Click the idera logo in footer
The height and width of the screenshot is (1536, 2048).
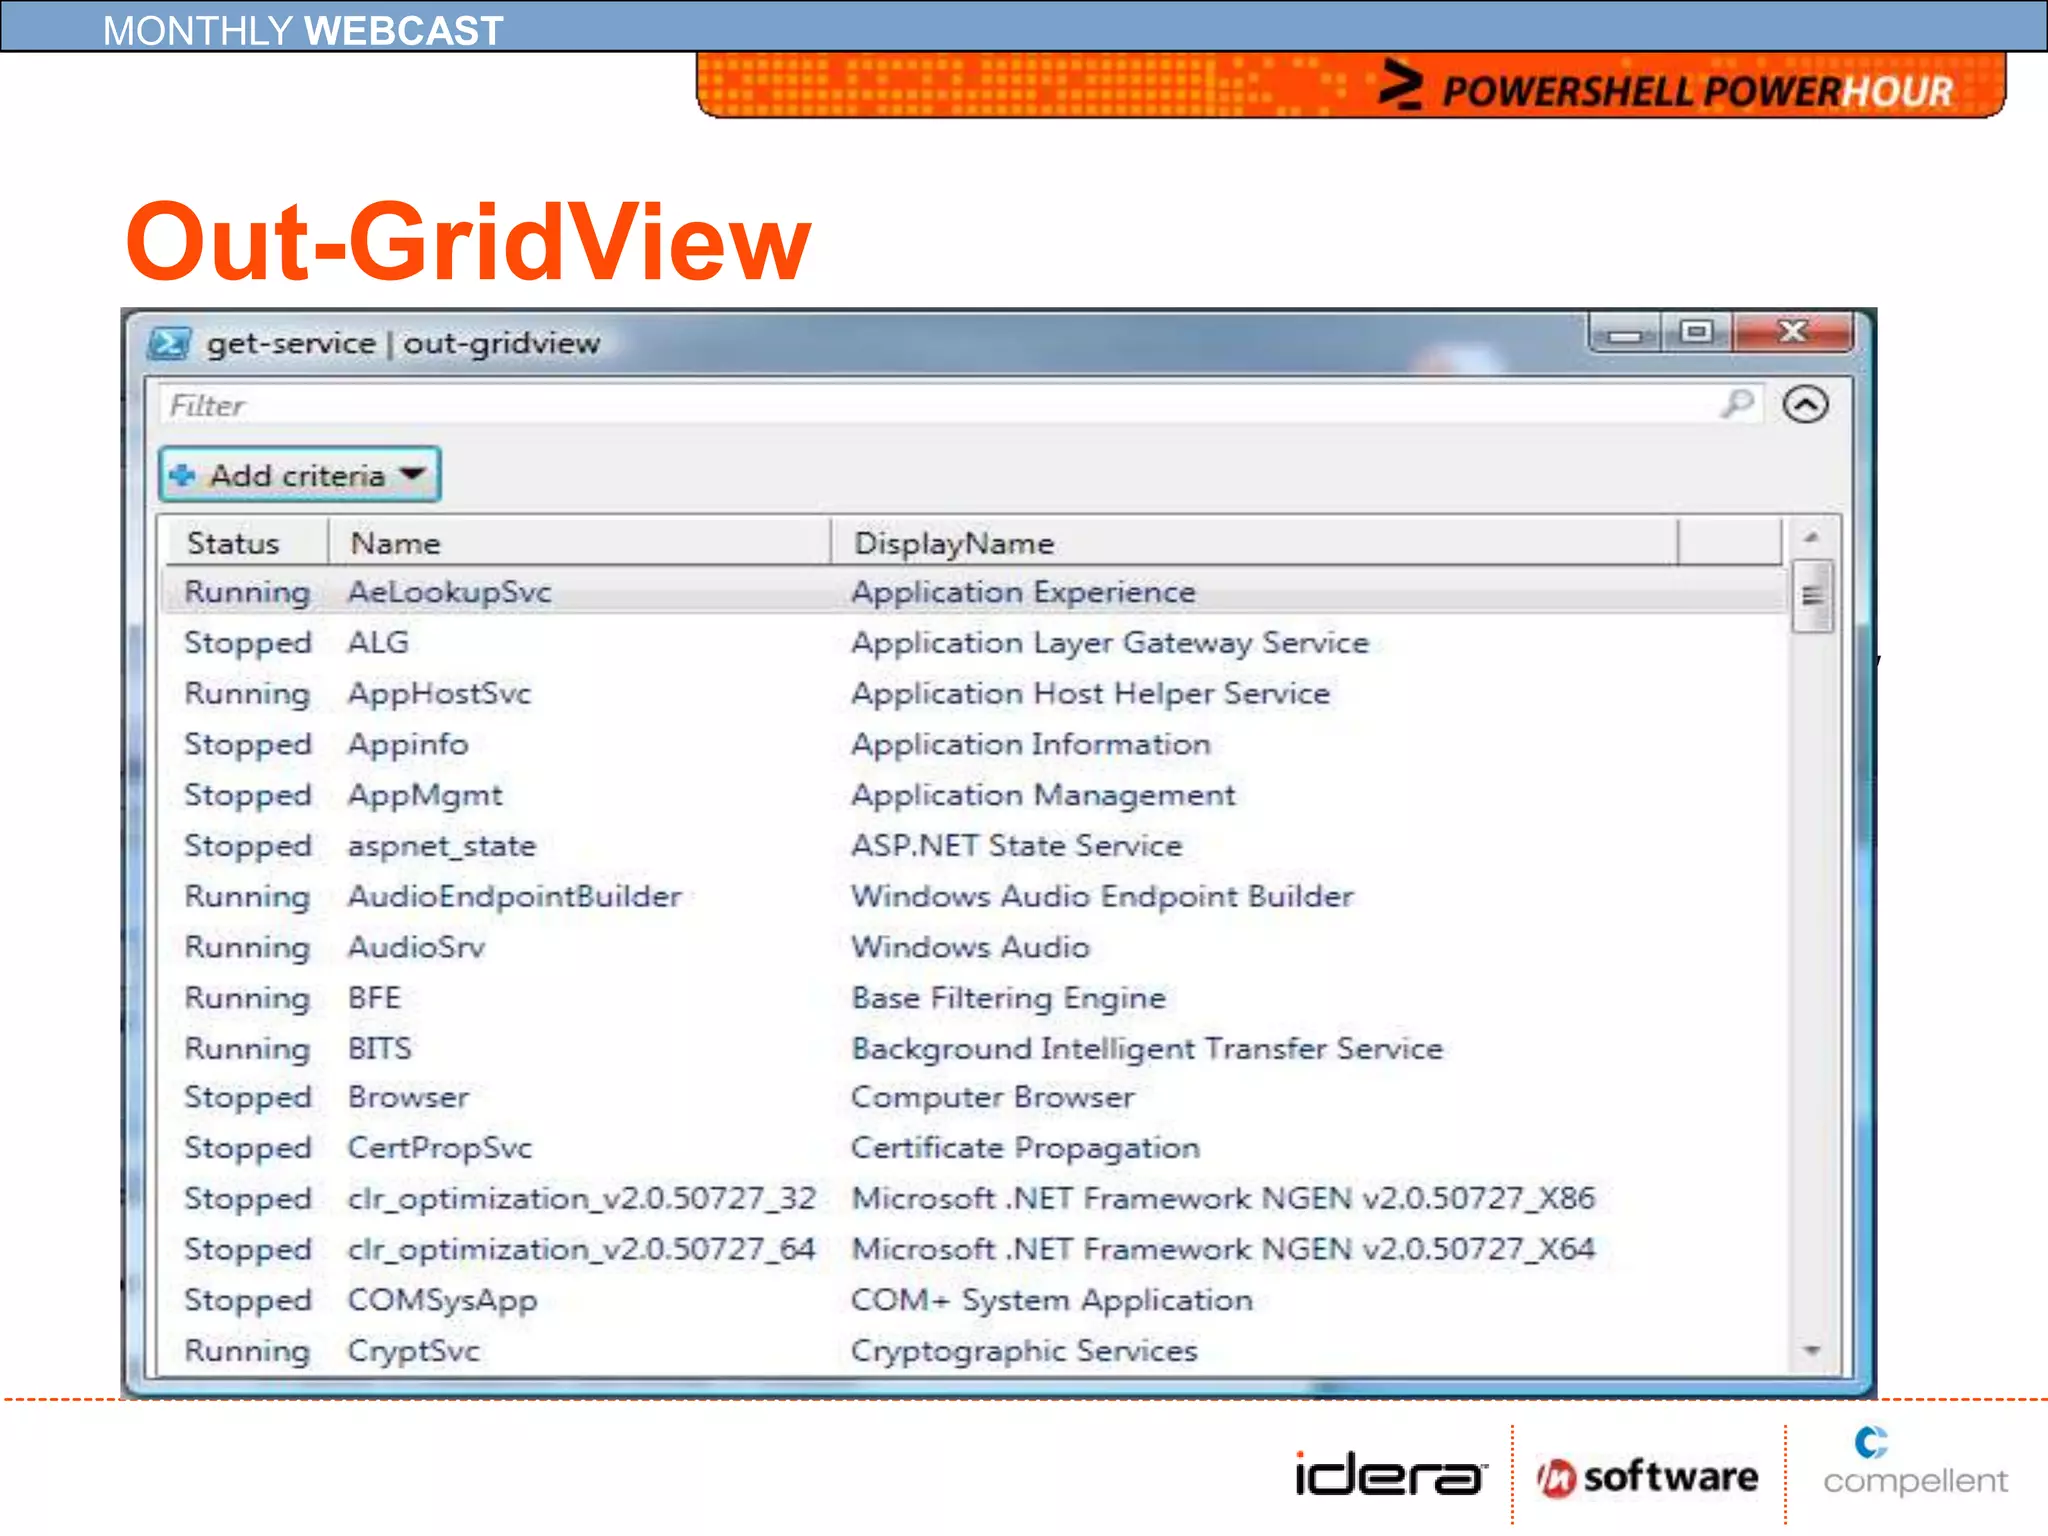click(1390, 1474)
